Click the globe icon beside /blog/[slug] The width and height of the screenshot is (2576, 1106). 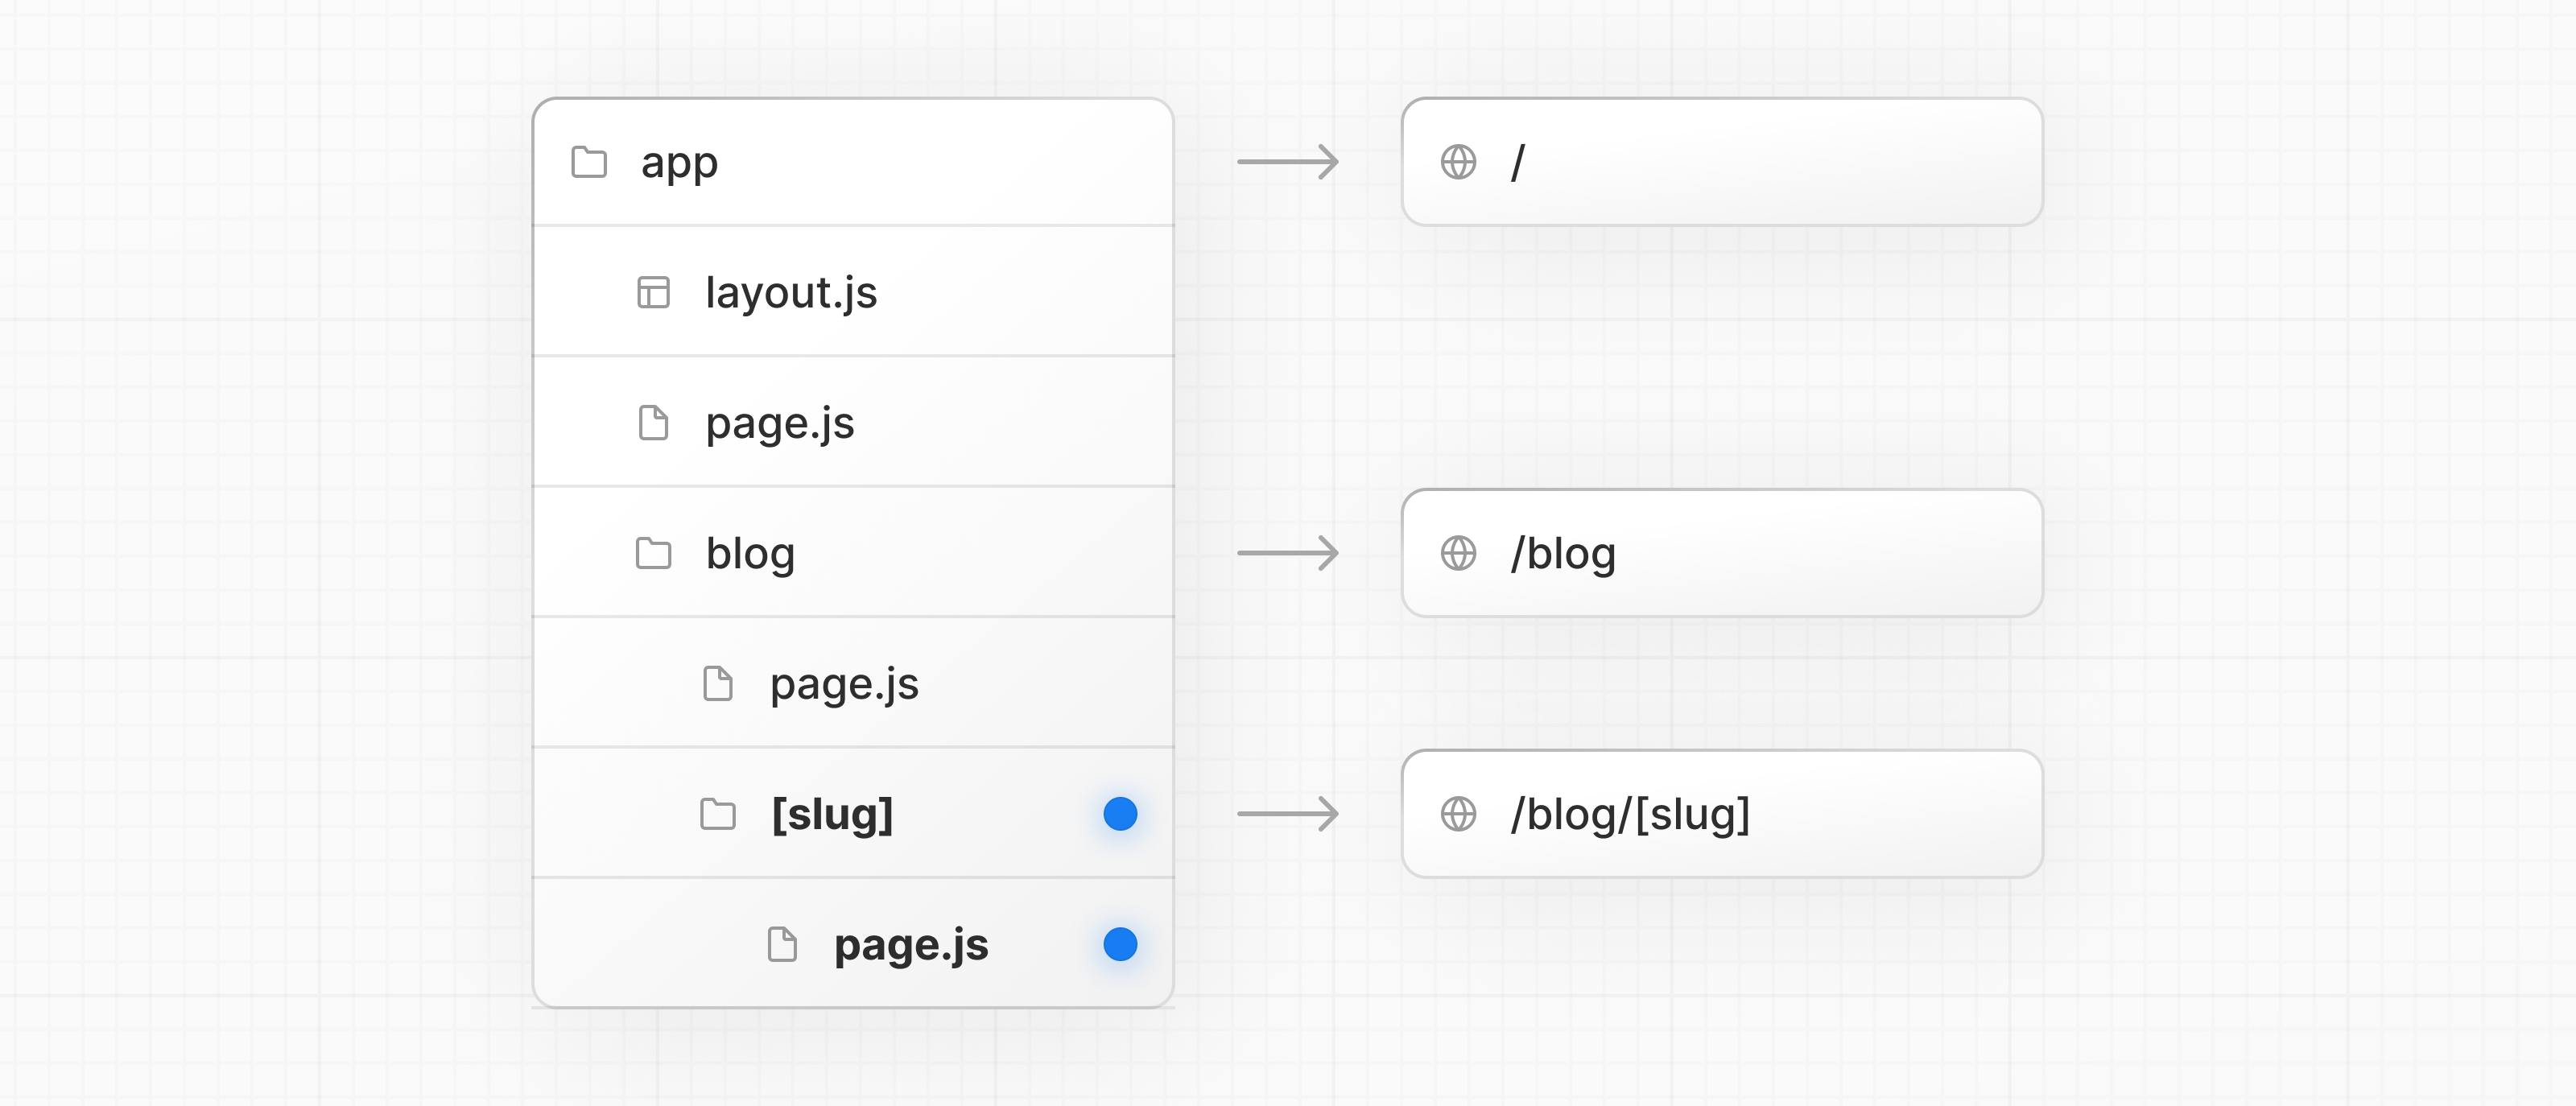[1458, 814]
